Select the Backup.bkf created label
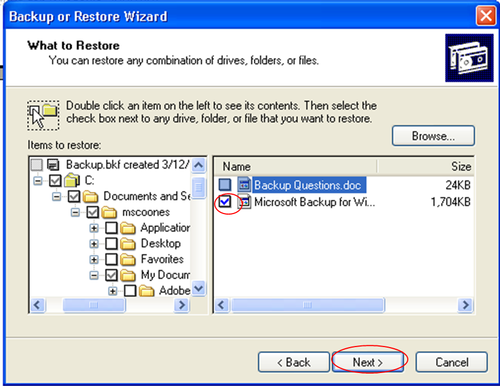The image size is (500, 386). (x=128, y=165)
